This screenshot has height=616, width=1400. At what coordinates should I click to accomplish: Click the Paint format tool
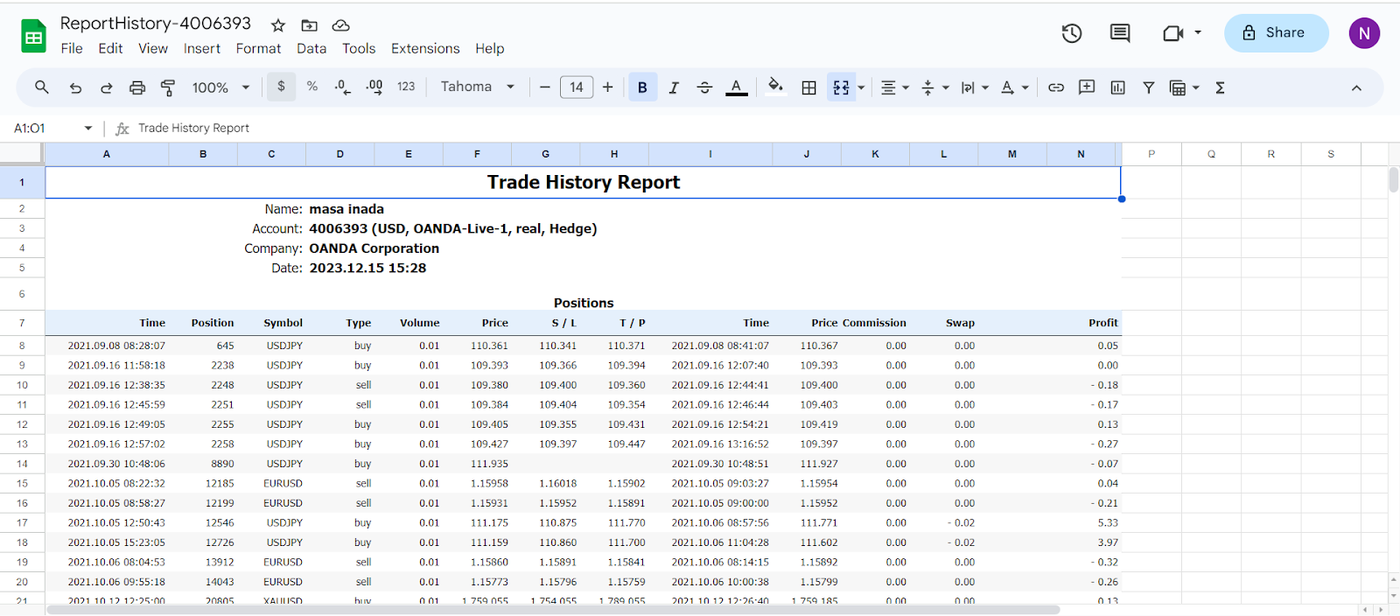pos(167,87)
